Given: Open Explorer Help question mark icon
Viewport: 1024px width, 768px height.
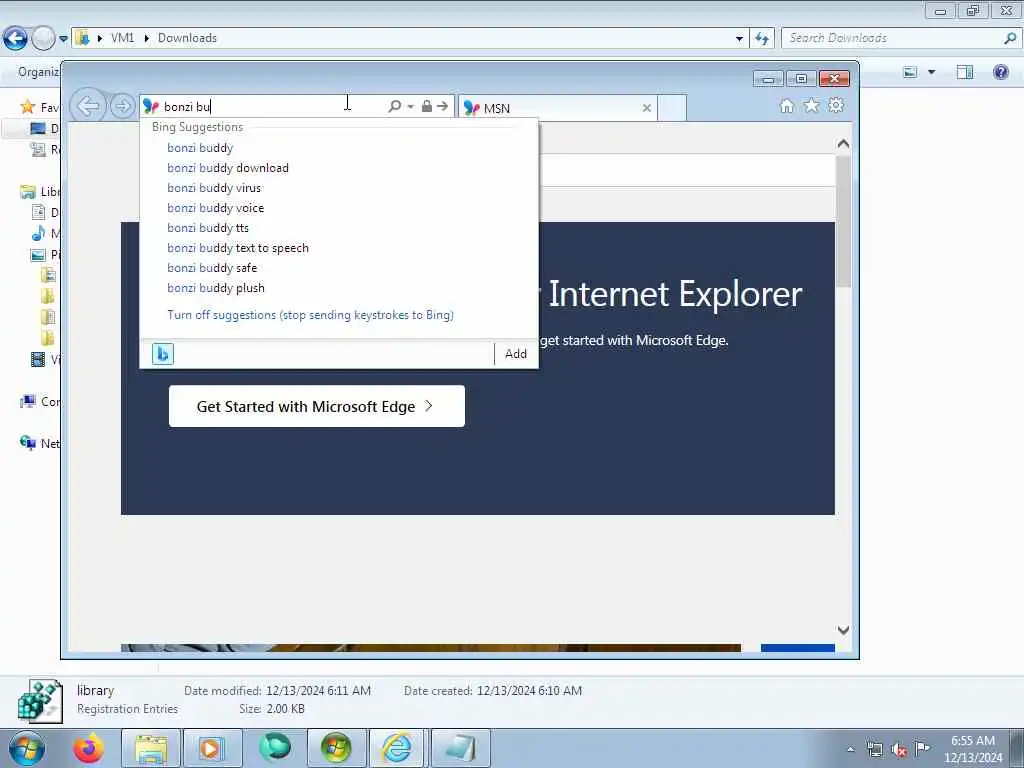Looking at the screenshot, I should (x=1000, y=72).
